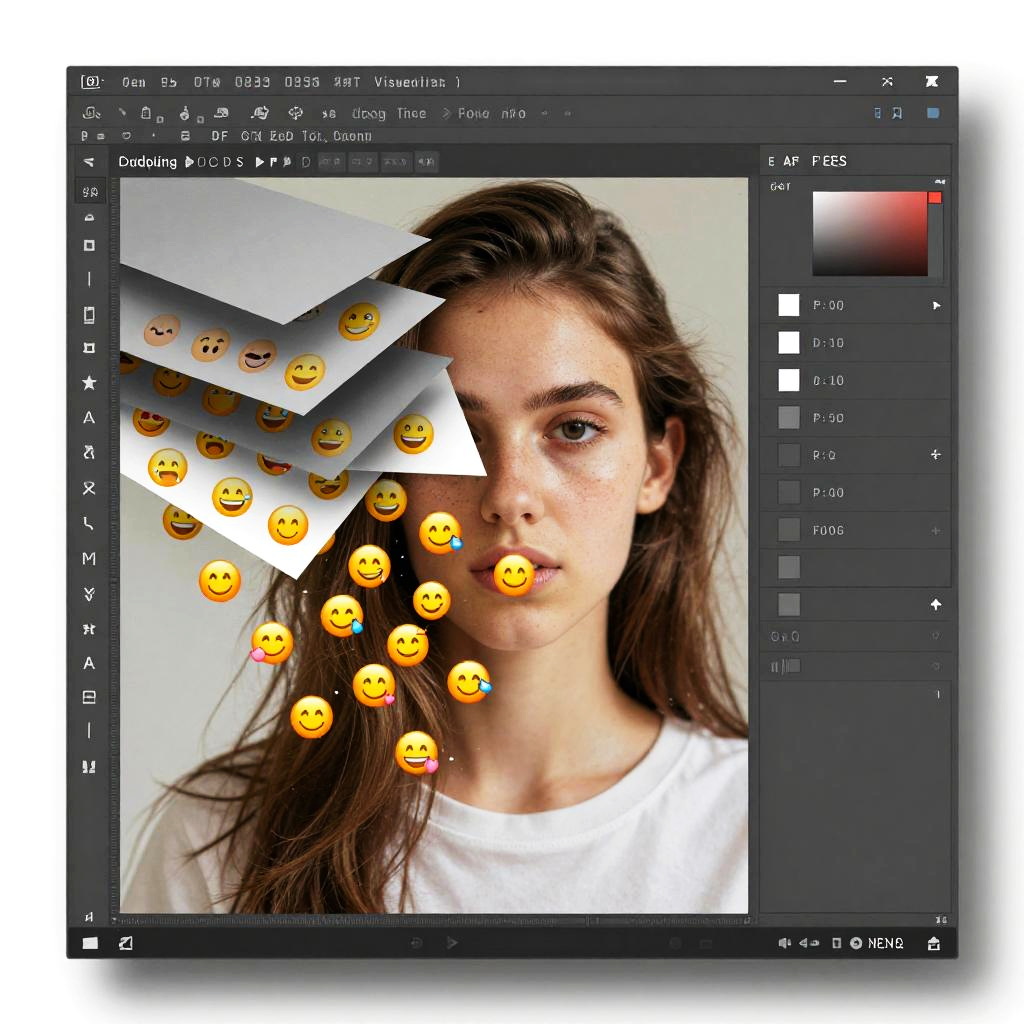Open the Oen menu in menu bar
This screenshot has width=1024, height=1024.
pyautogui.click(x=134, y=82)
